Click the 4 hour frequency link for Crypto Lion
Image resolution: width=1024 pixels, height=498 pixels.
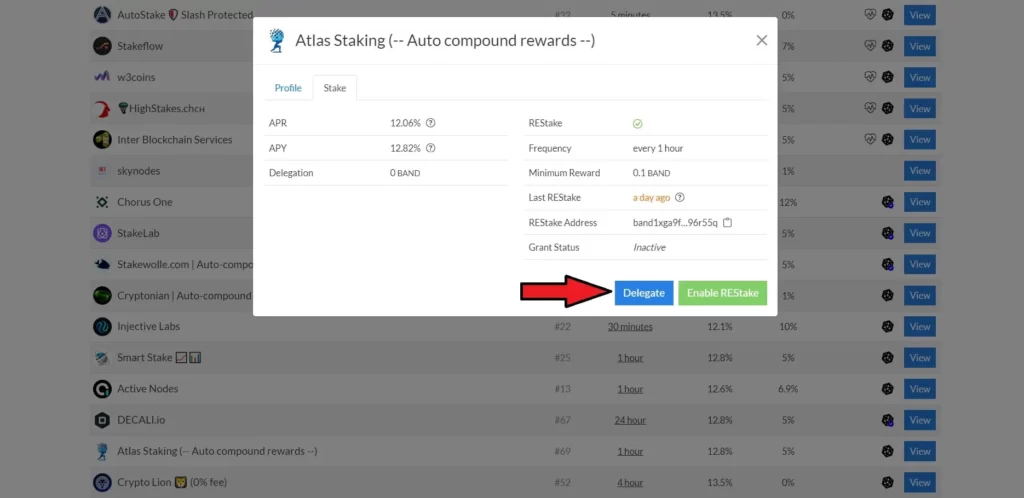[x=630, y=483]
